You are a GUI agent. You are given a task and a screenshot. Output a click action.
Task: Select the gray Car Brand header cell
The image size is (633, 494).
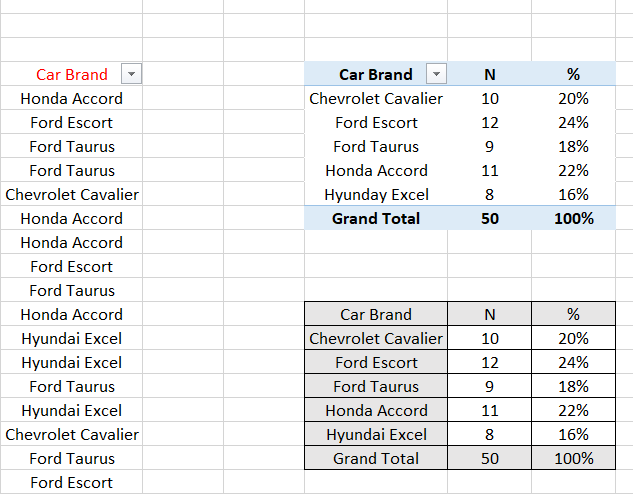(376, 314)
